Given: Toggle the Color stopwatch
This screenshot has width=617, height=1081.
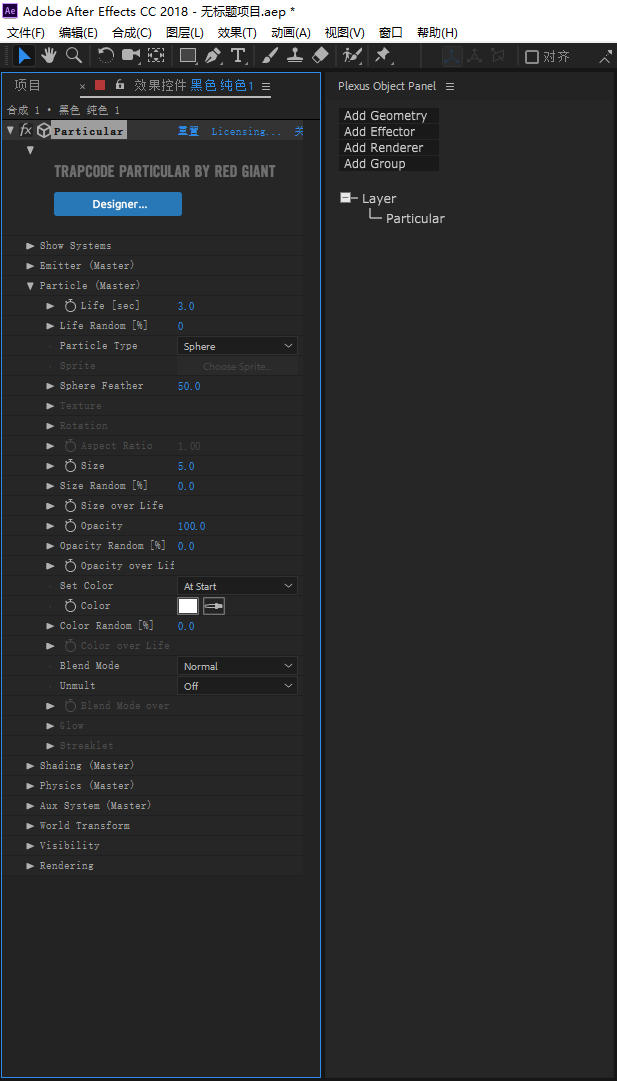Looking at the screenshot, I should [70, 605].
